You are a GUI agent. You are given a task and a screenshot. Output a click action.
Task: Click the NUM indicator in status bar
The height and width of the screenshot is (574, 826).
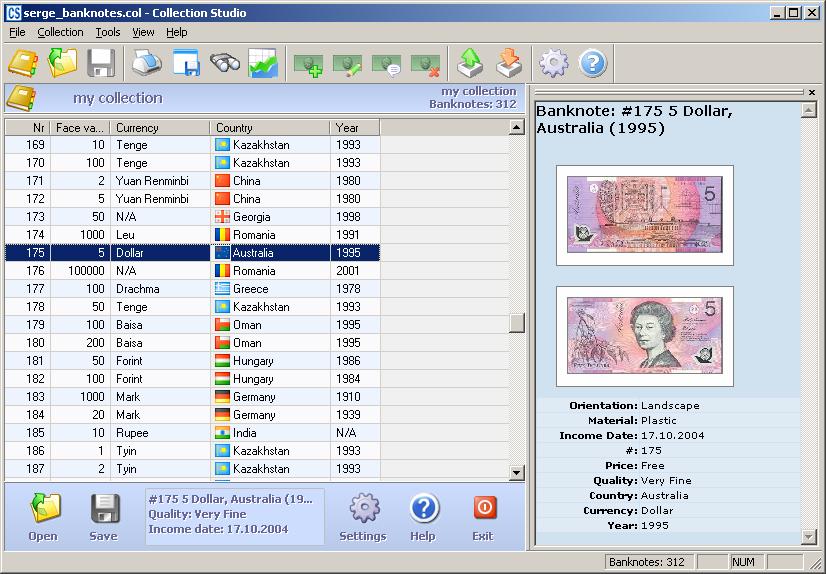(743, 562)
